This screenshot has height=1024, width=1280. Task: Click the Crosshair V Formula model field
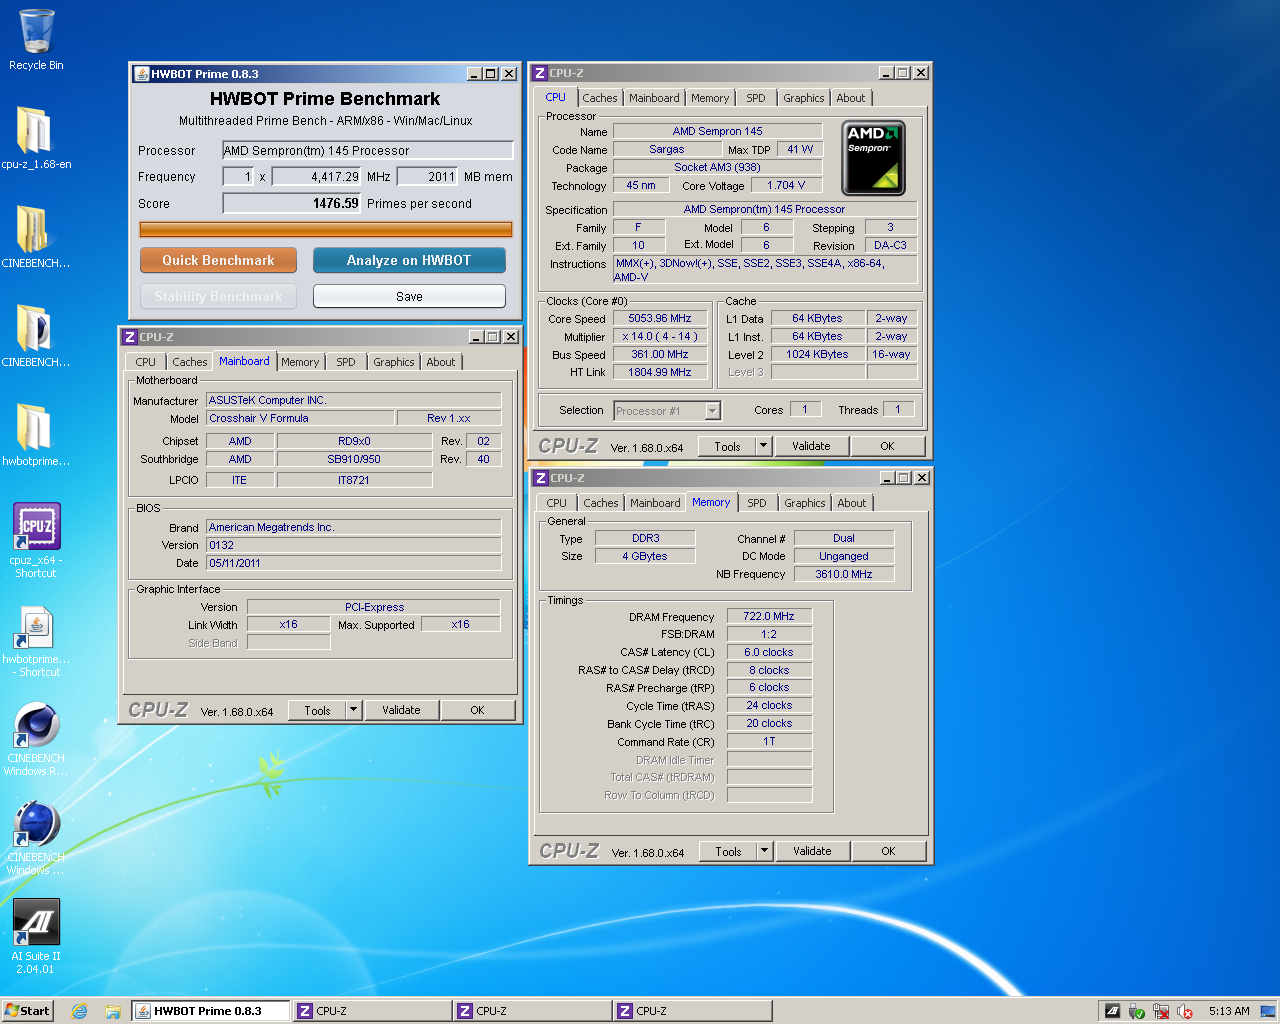[x=300, y=418]
